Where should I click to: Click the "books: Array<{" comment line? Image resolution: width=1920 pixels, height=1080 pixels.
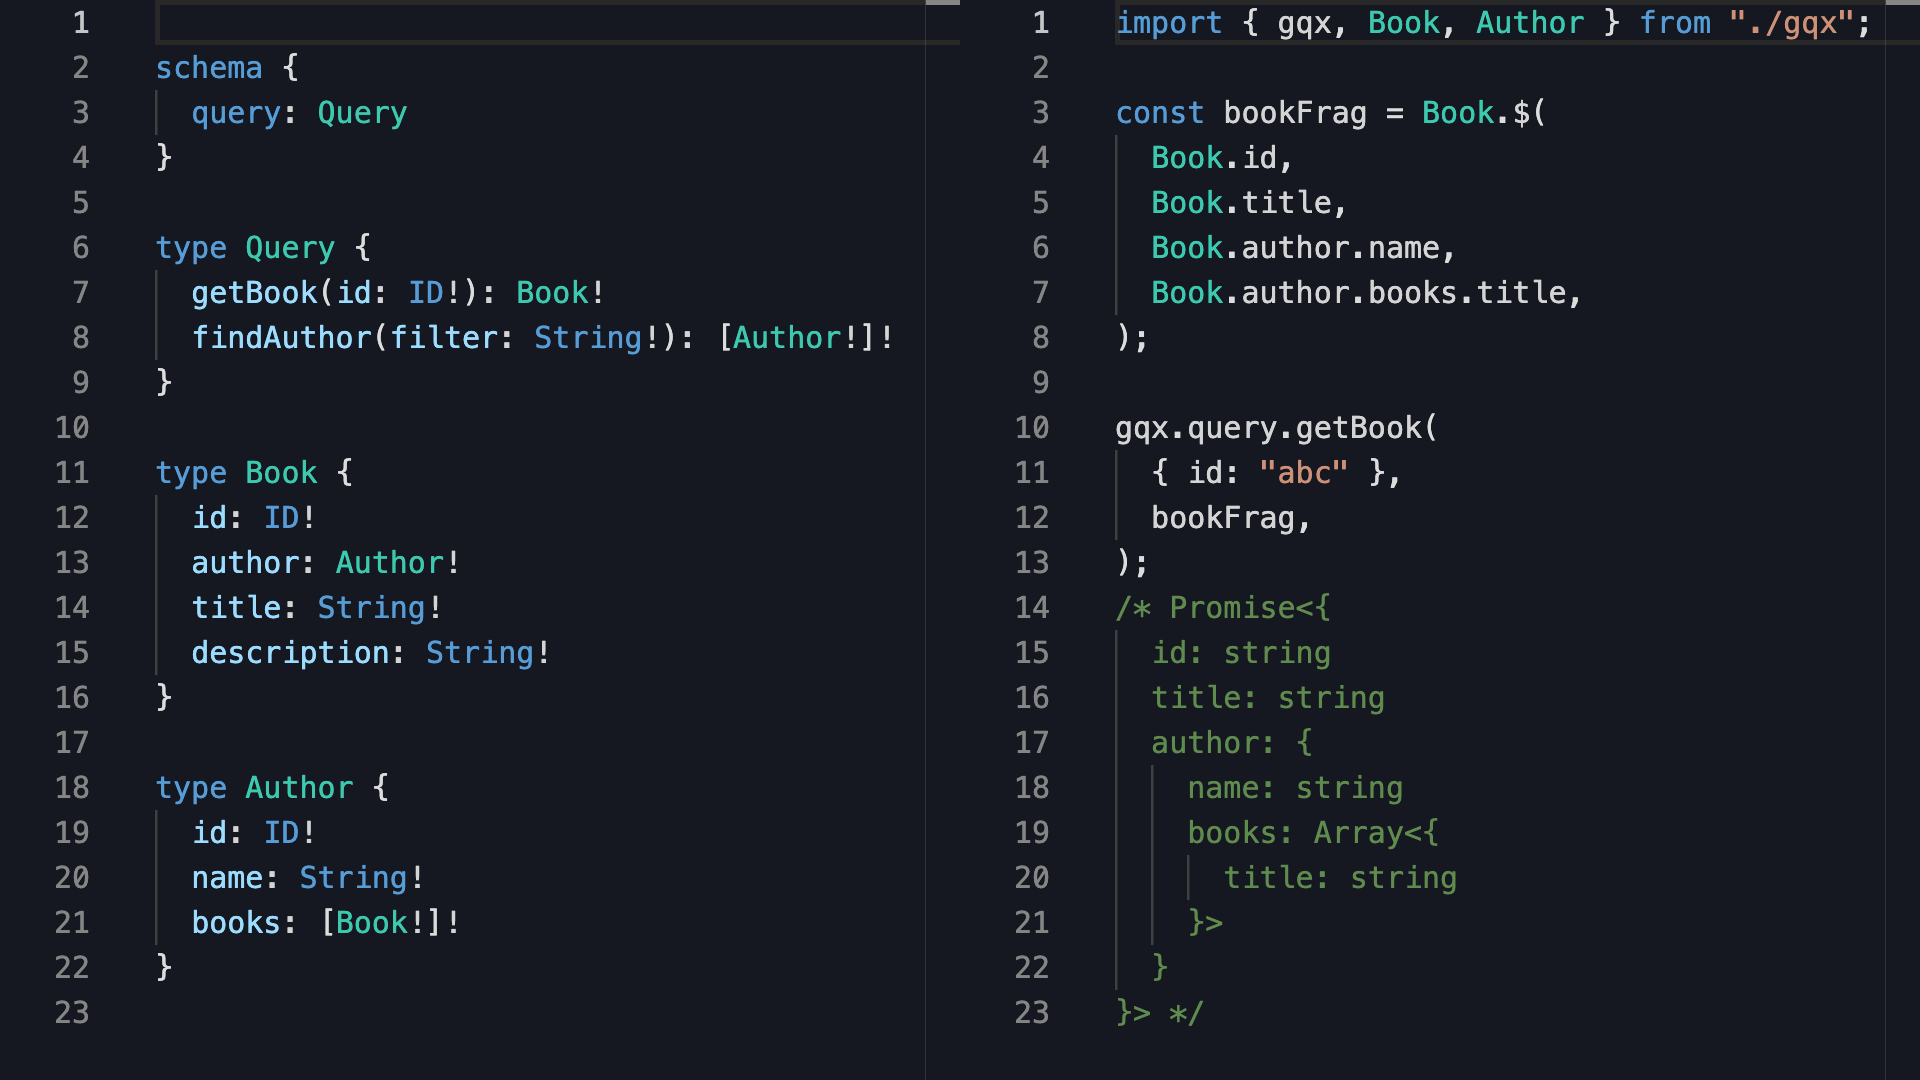tap(1312, 833)
